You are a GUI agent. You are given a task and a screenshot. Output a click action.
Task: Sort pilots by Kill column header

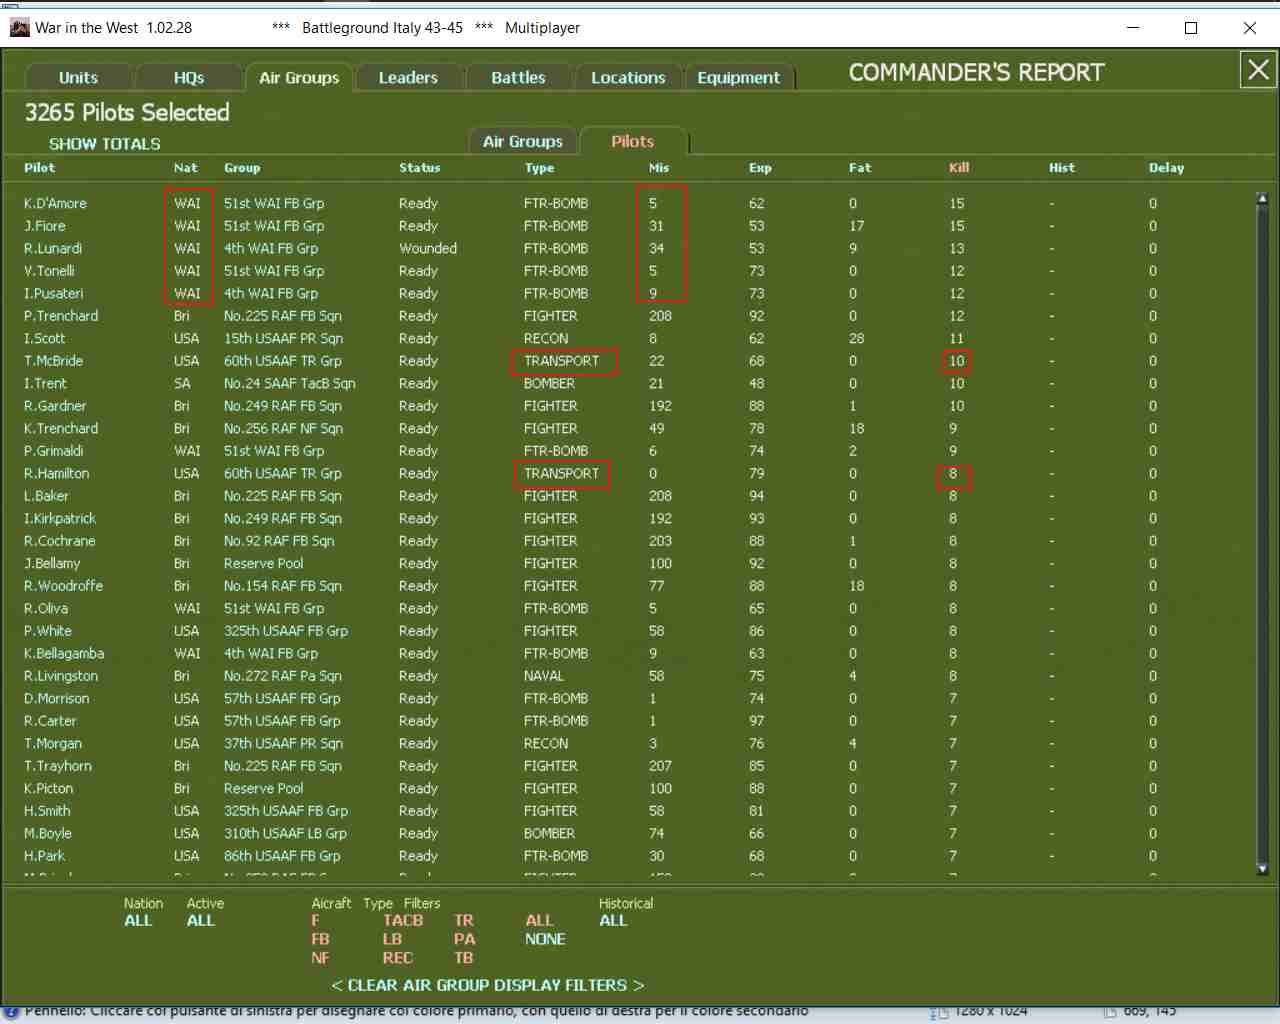pyautogui.click(x=959, y=168)
